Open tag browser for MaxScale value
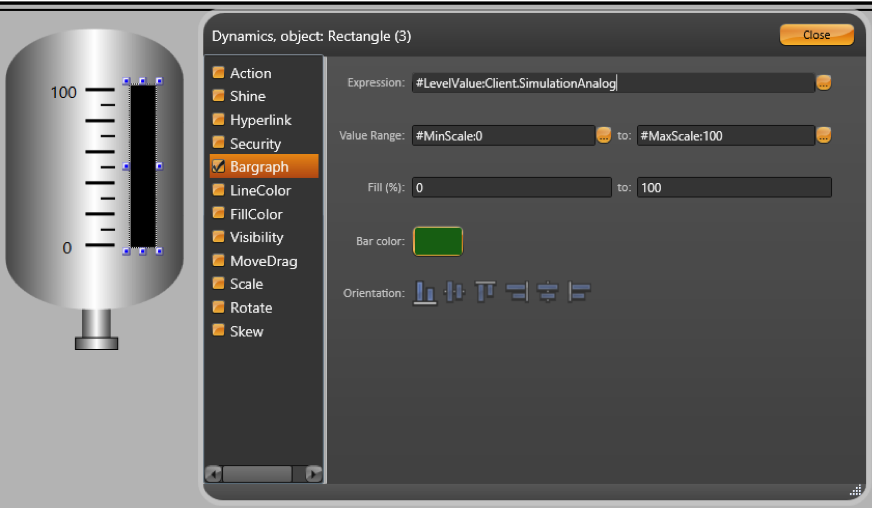 pyautogui.click(x=824, y=135)
